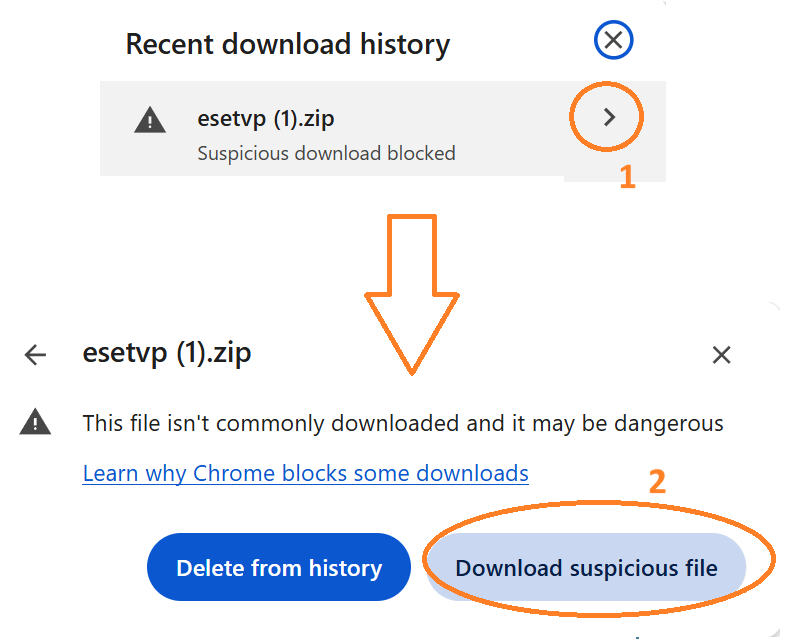Click esetvp (1).zip title in details panel
This screenshot has width=805, height=639.
(167, 354)
